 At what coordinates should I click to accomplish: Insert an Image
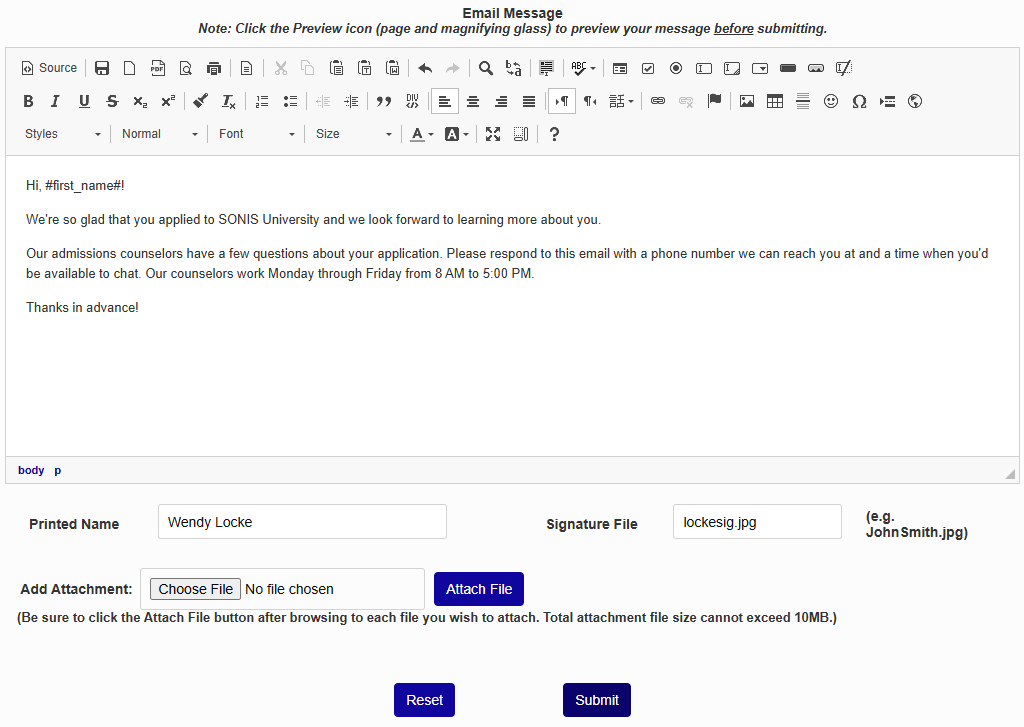(x=746, y=101)
